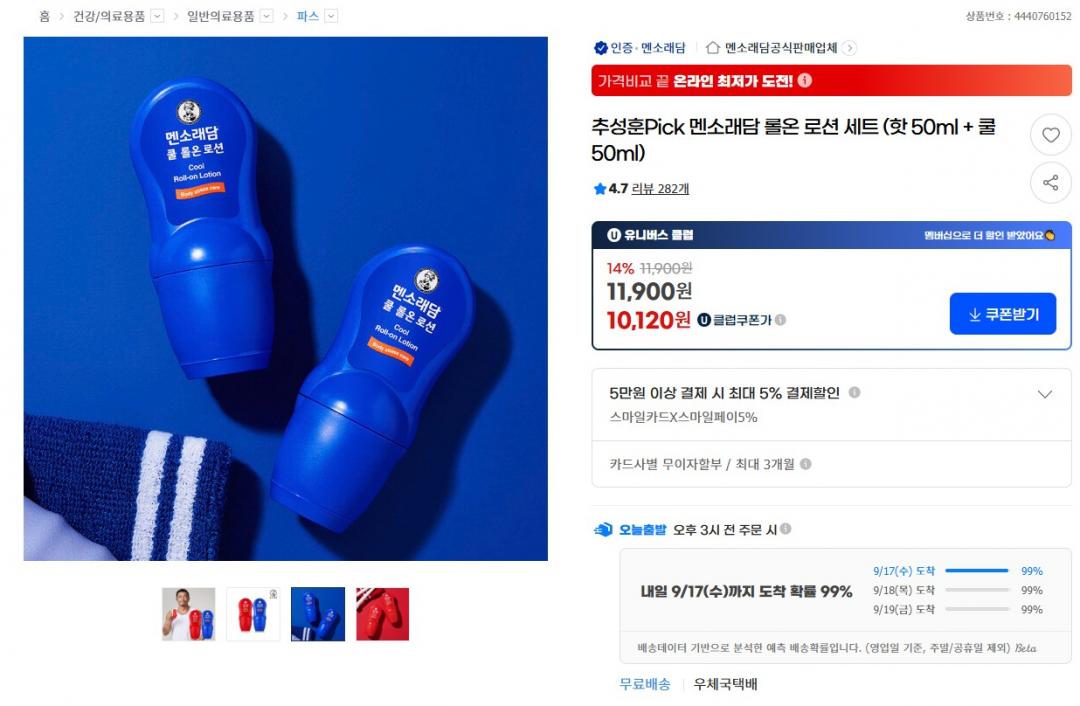Viewport: 1080px width, 706px height.
Task: Click the home icon before 멘소래담공식판매업체
Action: (713, 48)
